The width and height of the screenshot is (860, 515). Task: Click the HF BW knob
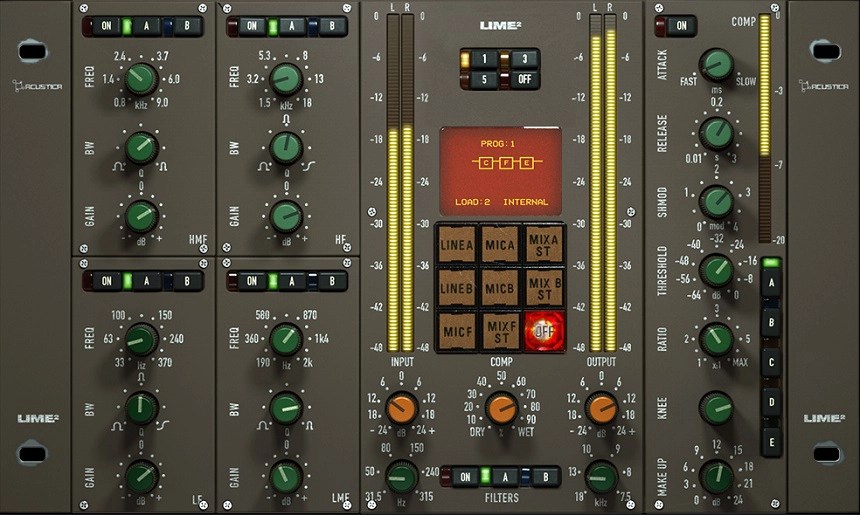click(286, 149)
